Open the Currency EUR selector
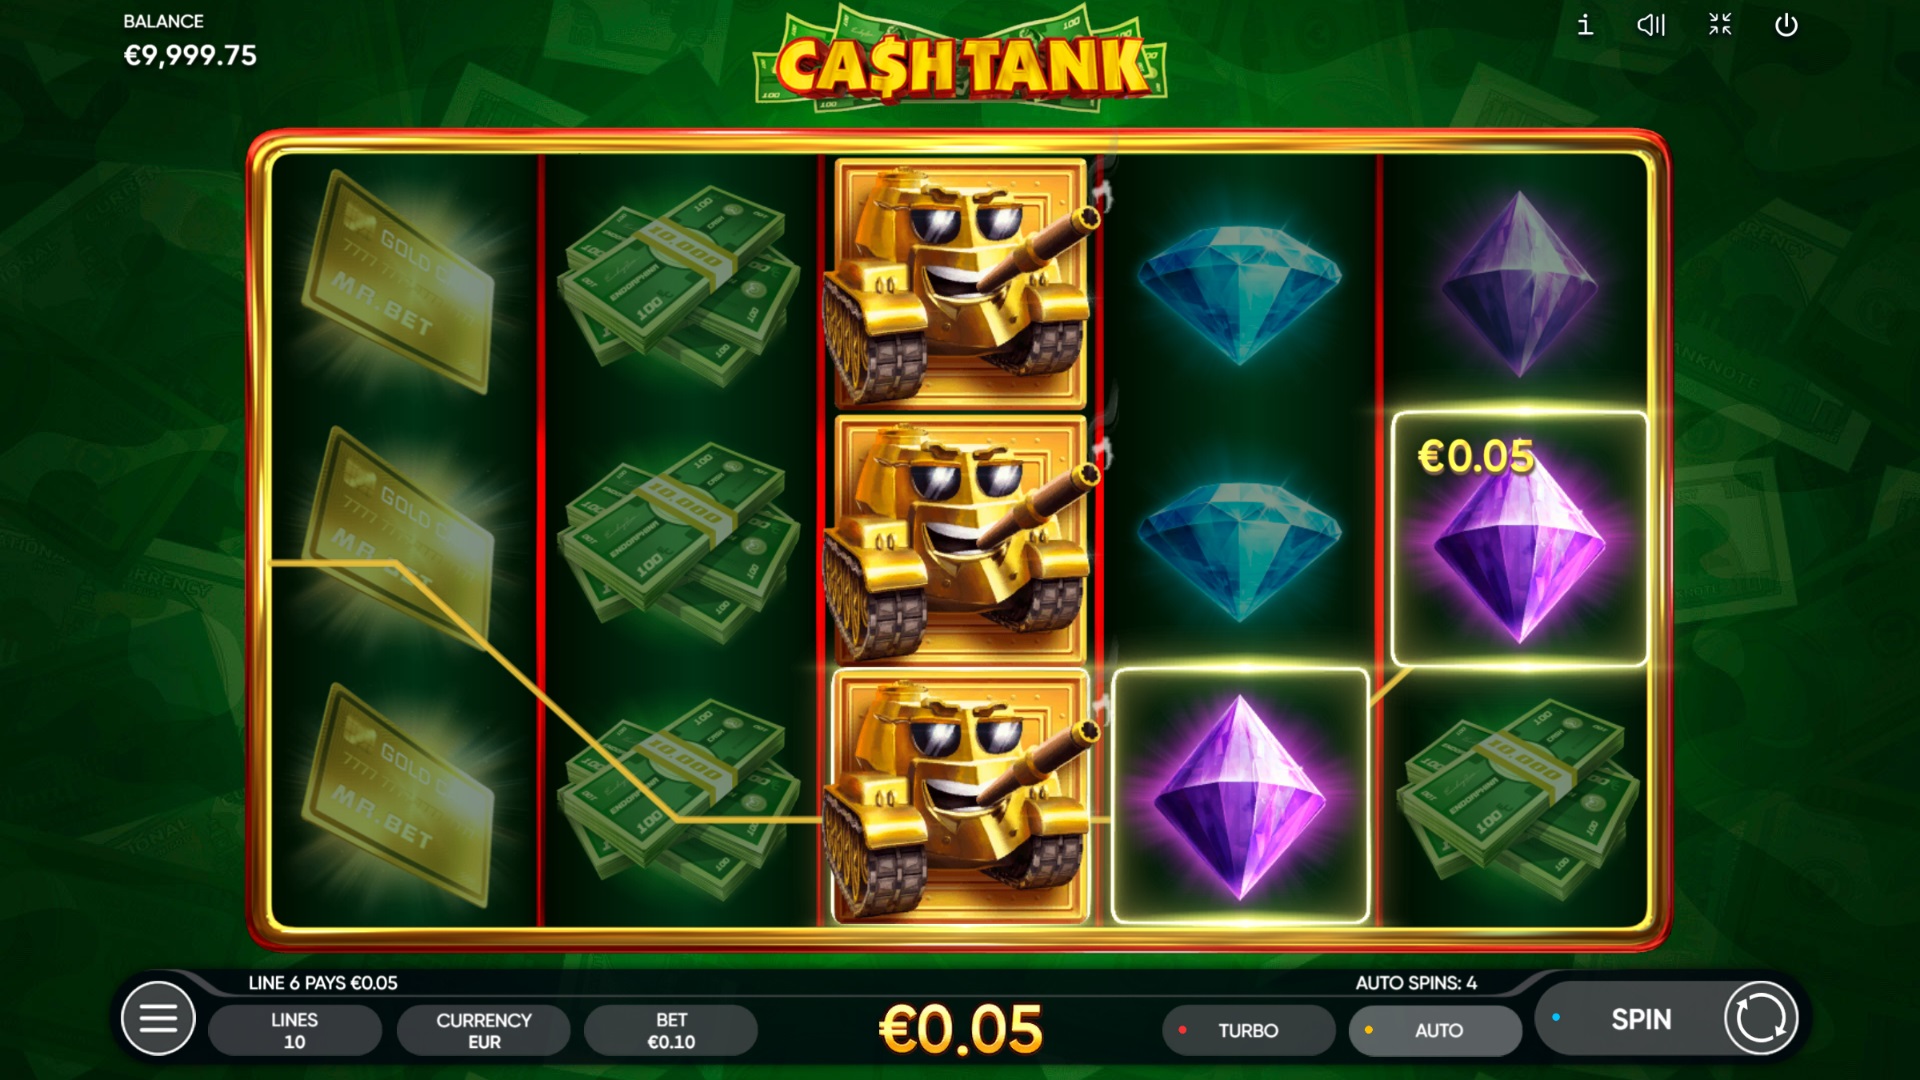The image size is (1920, 1080). (483, 1031)
